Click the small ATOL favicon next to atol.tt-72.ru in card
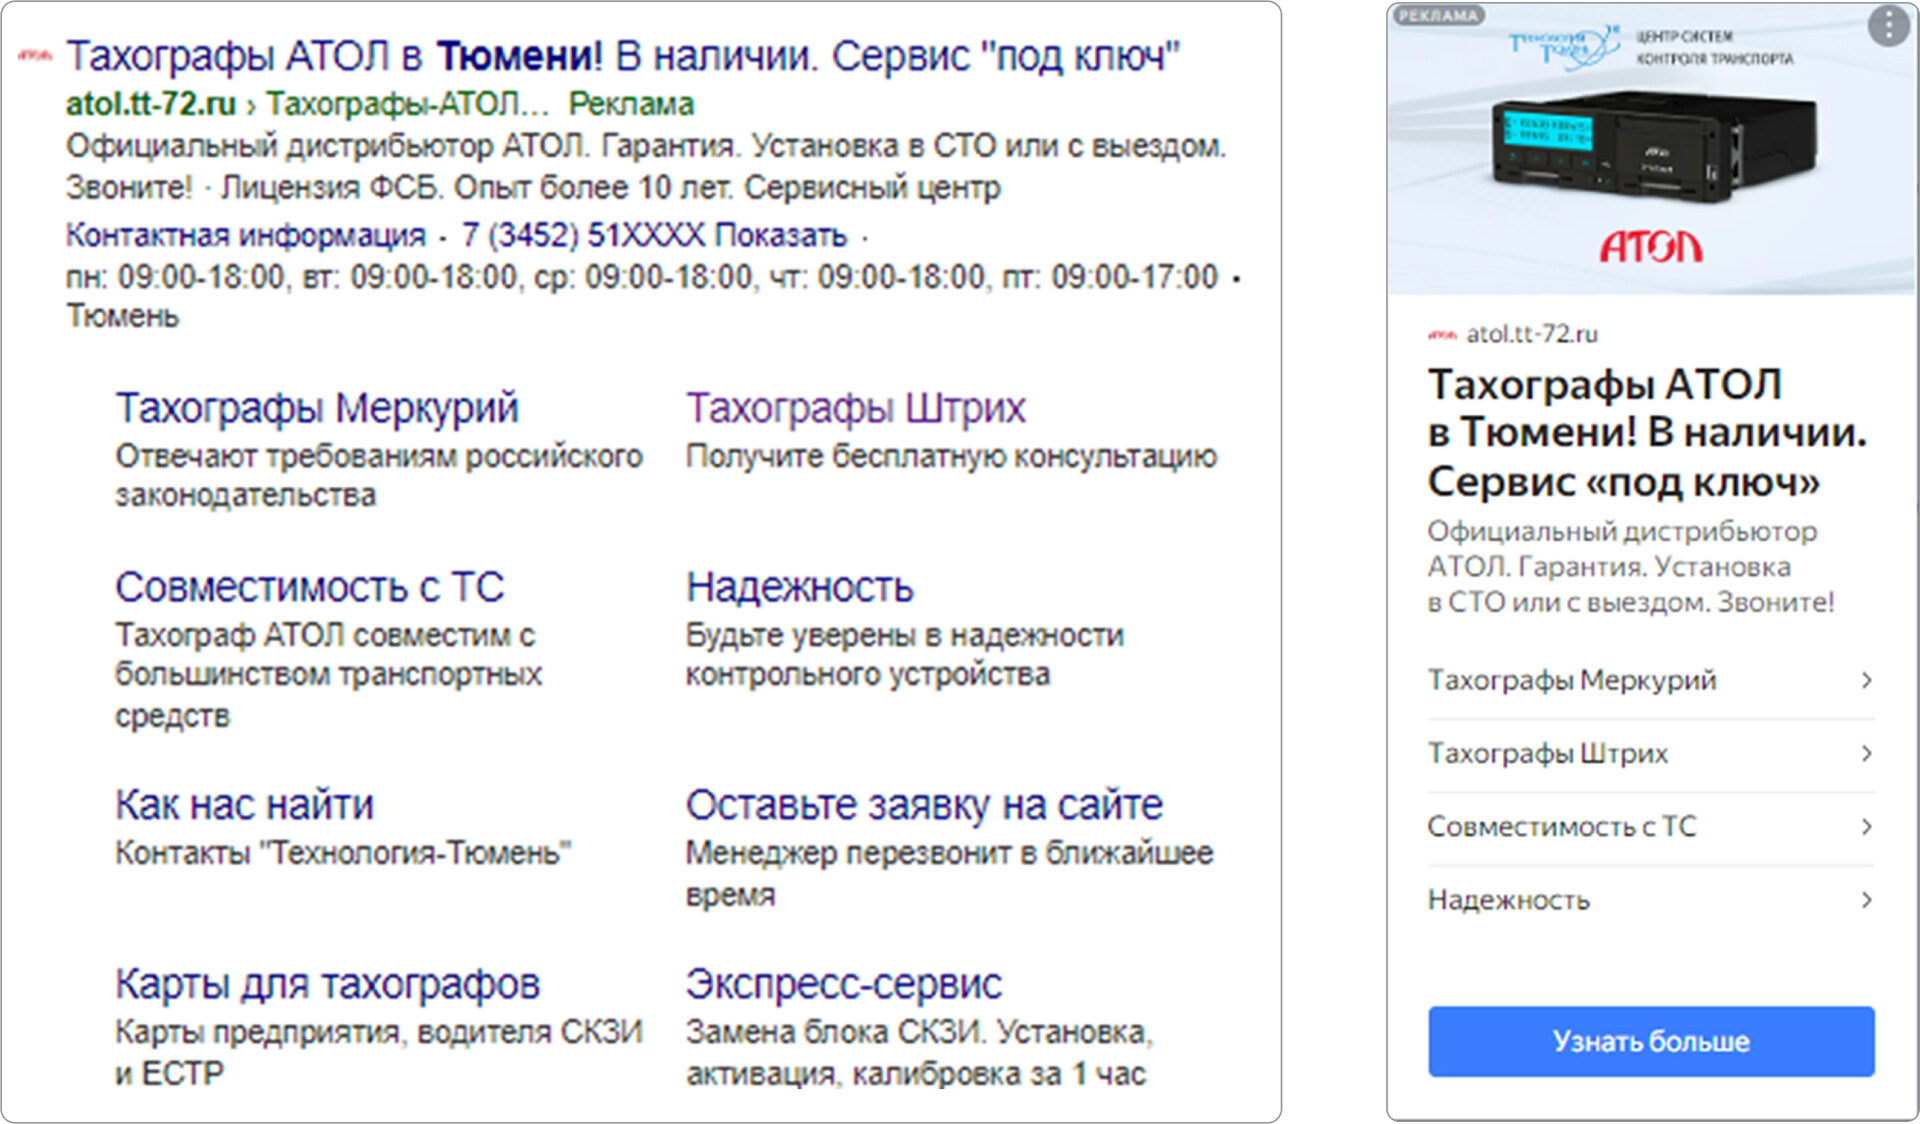Screen dimensions: 1920x1124 (x=1442, y=335)
